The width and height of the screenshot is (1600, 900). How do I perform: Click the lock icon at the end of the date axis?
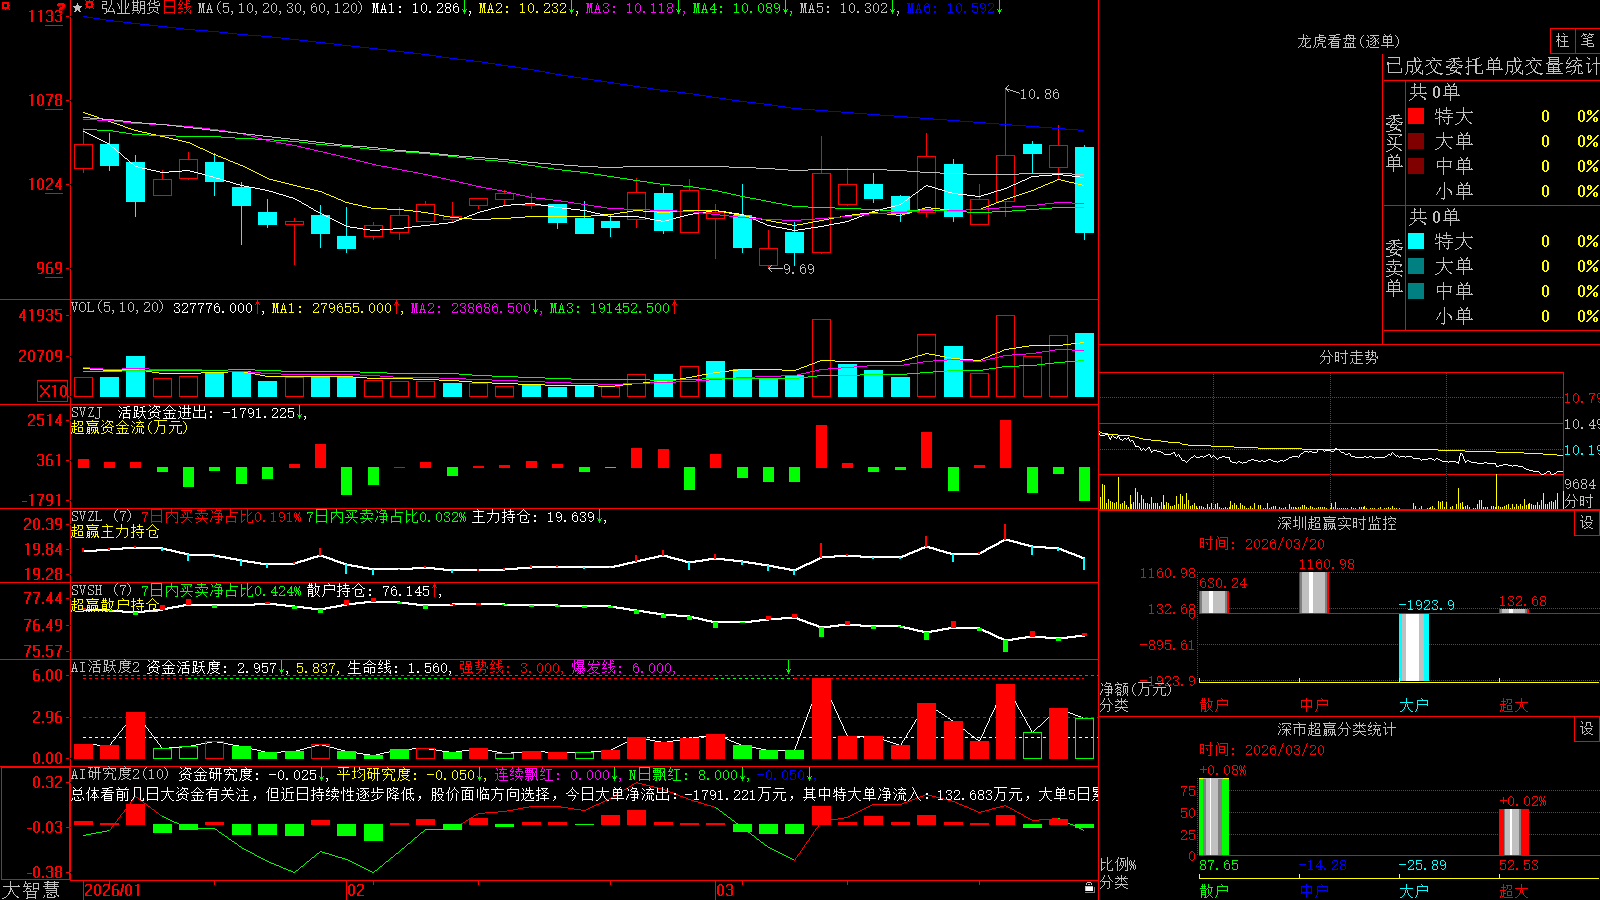pyautogui.click(x=1090, y=888)
